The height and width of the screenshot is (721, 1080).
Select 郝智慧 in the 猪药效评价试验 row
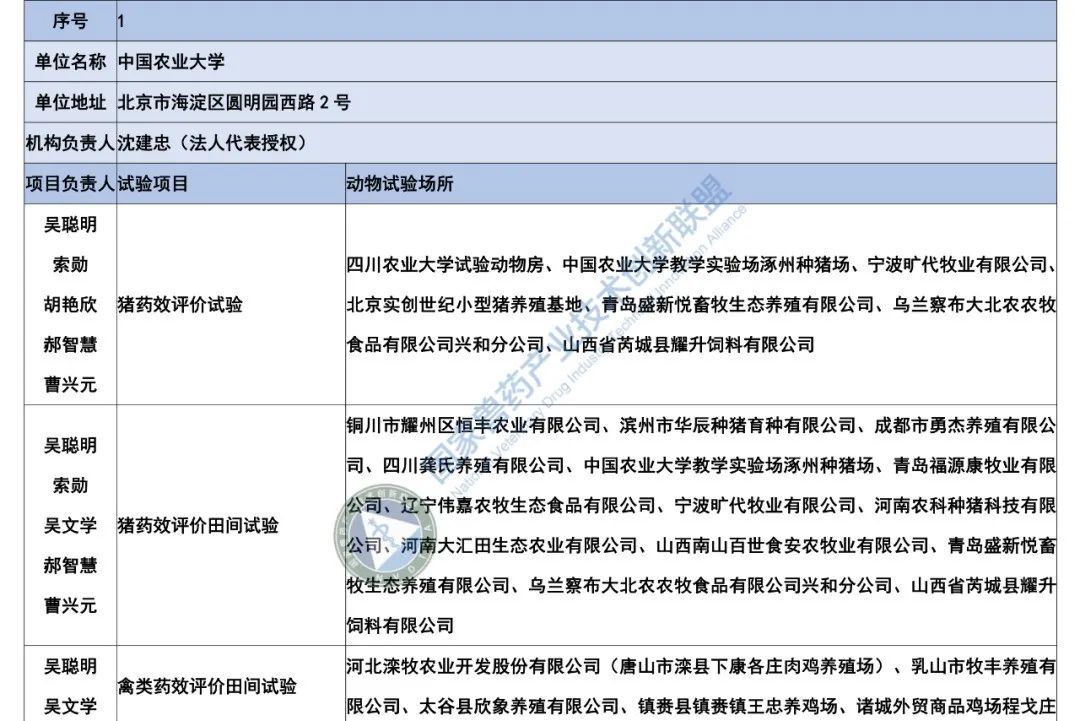point(70,344)
